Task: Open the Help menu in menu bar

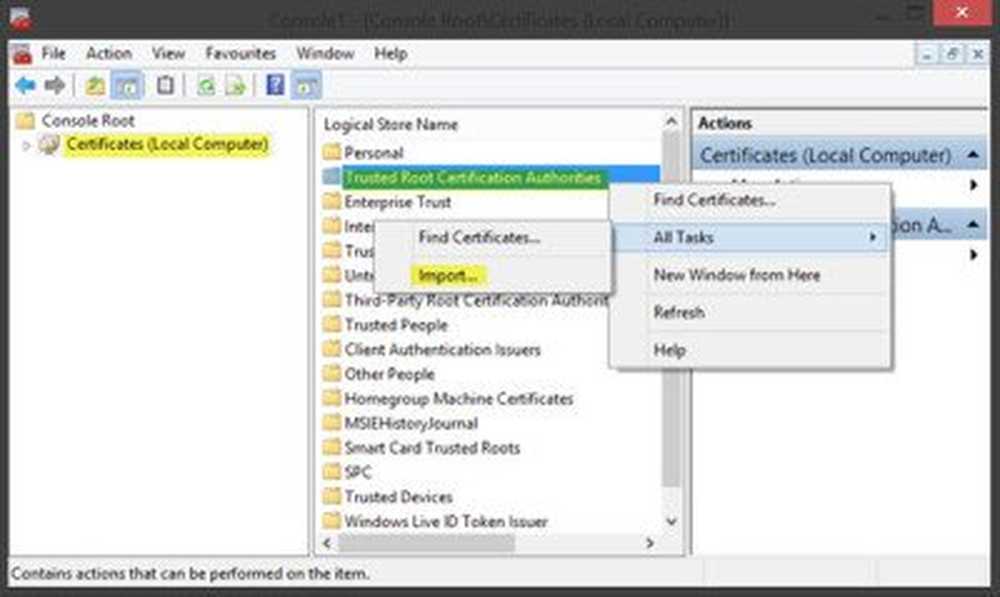Action: (390, 54)
